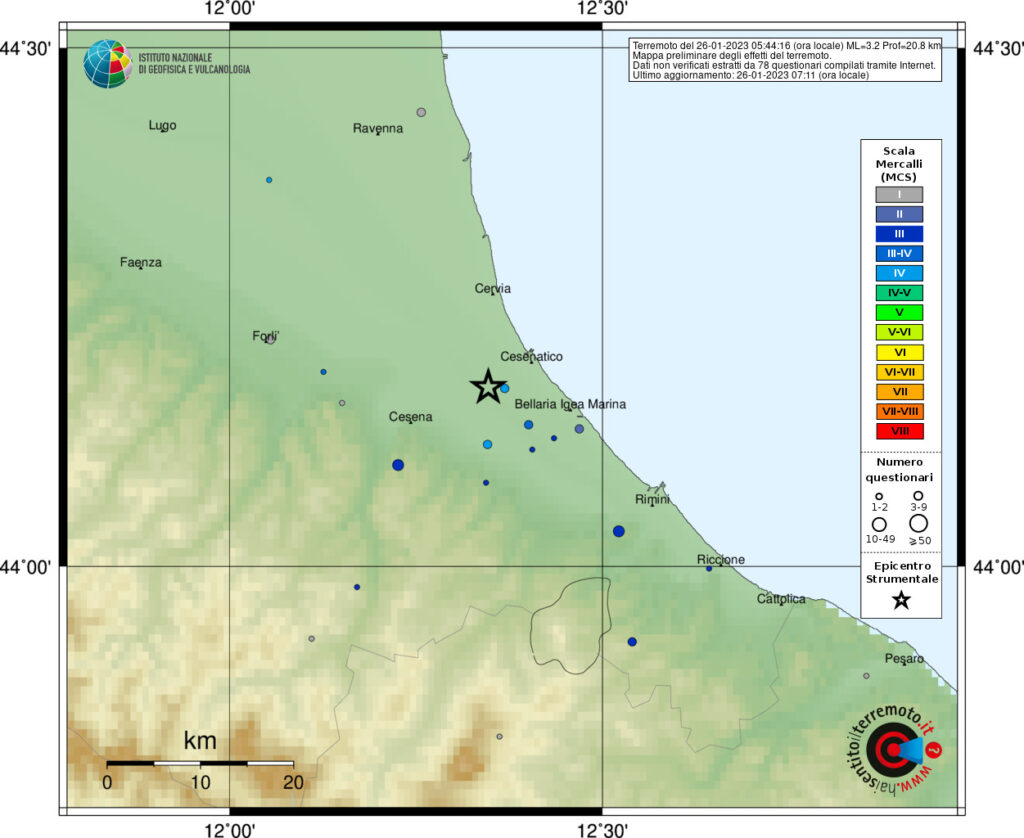Screen dimensions: 1024x838
Task: Click the epicenter star symbol in the legend
Action: [901, 600]
